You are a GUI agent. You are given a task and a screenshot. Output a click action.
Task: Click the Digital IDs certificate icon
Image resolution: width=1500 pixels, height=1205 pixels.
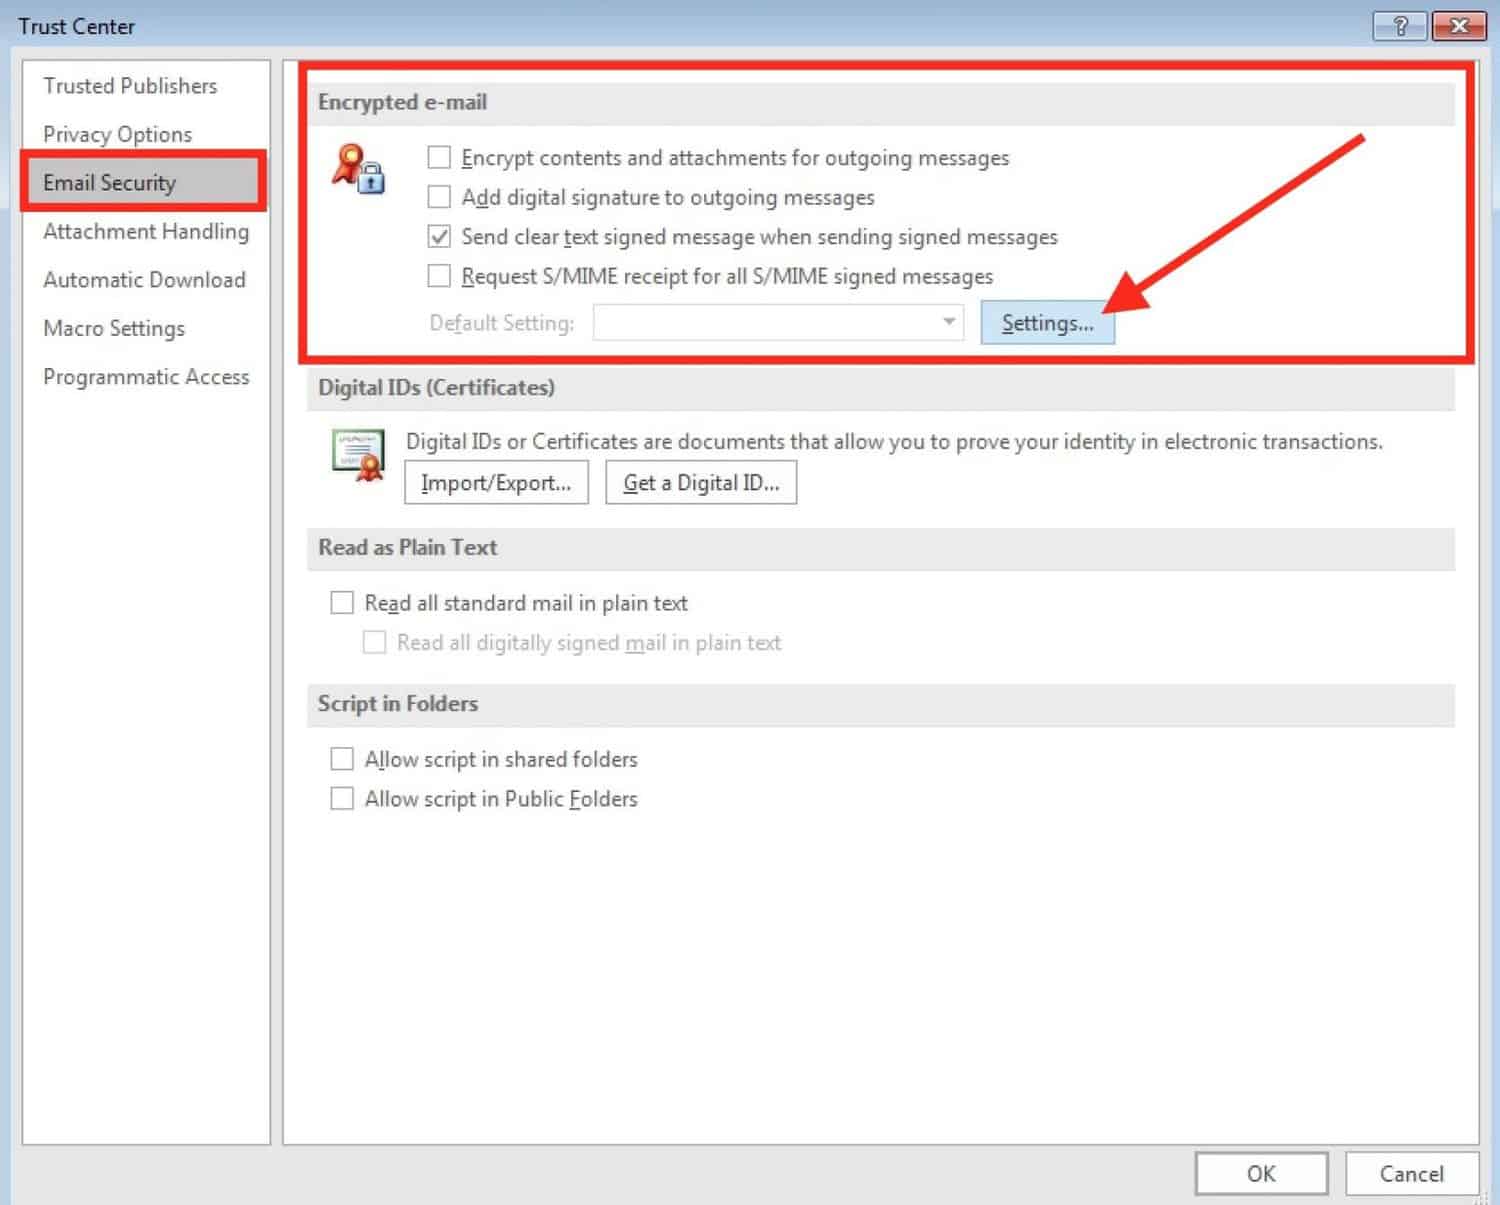[x=358, y=455]
